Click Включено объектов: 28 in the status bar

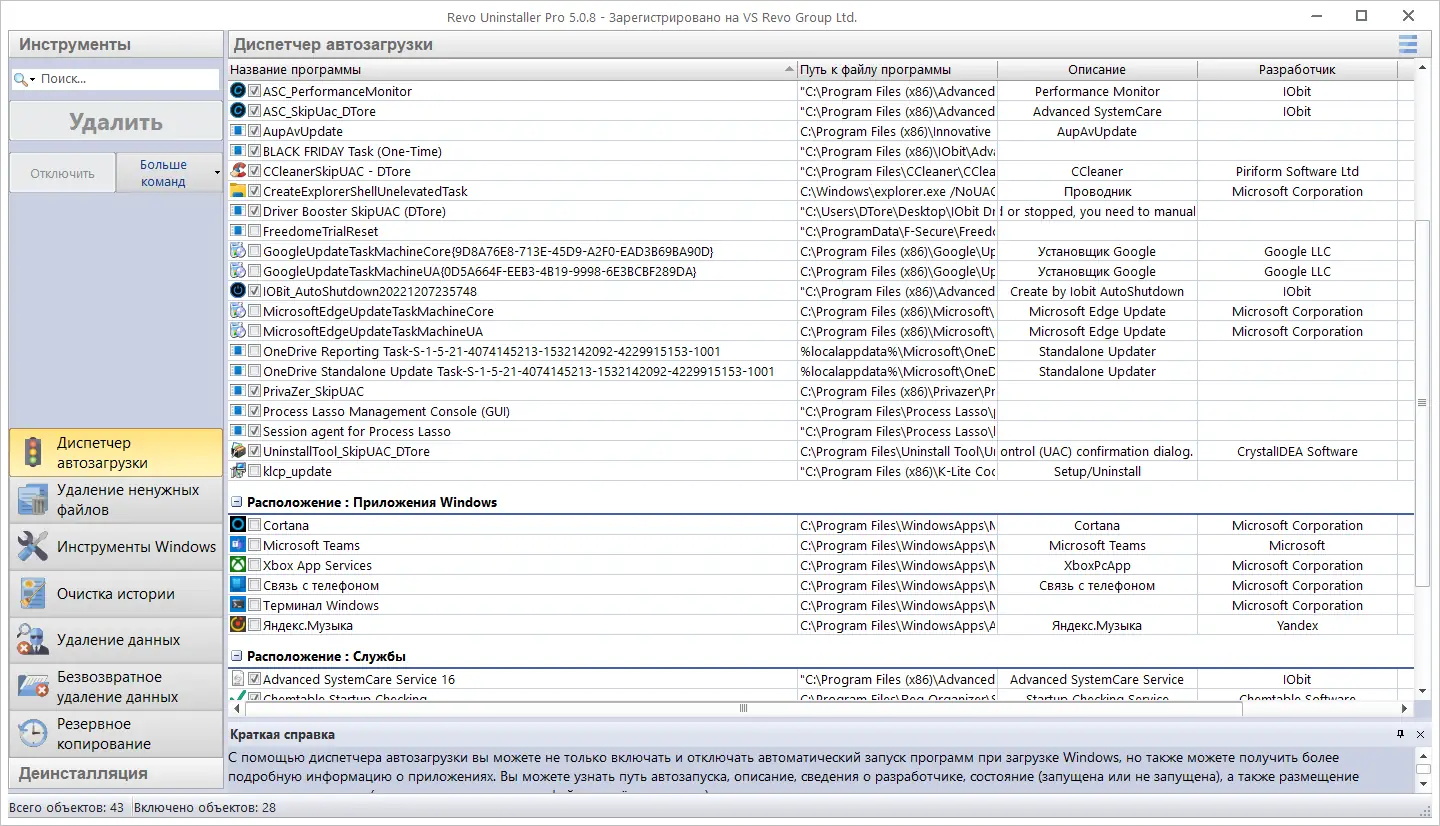(x=205, y=807)
